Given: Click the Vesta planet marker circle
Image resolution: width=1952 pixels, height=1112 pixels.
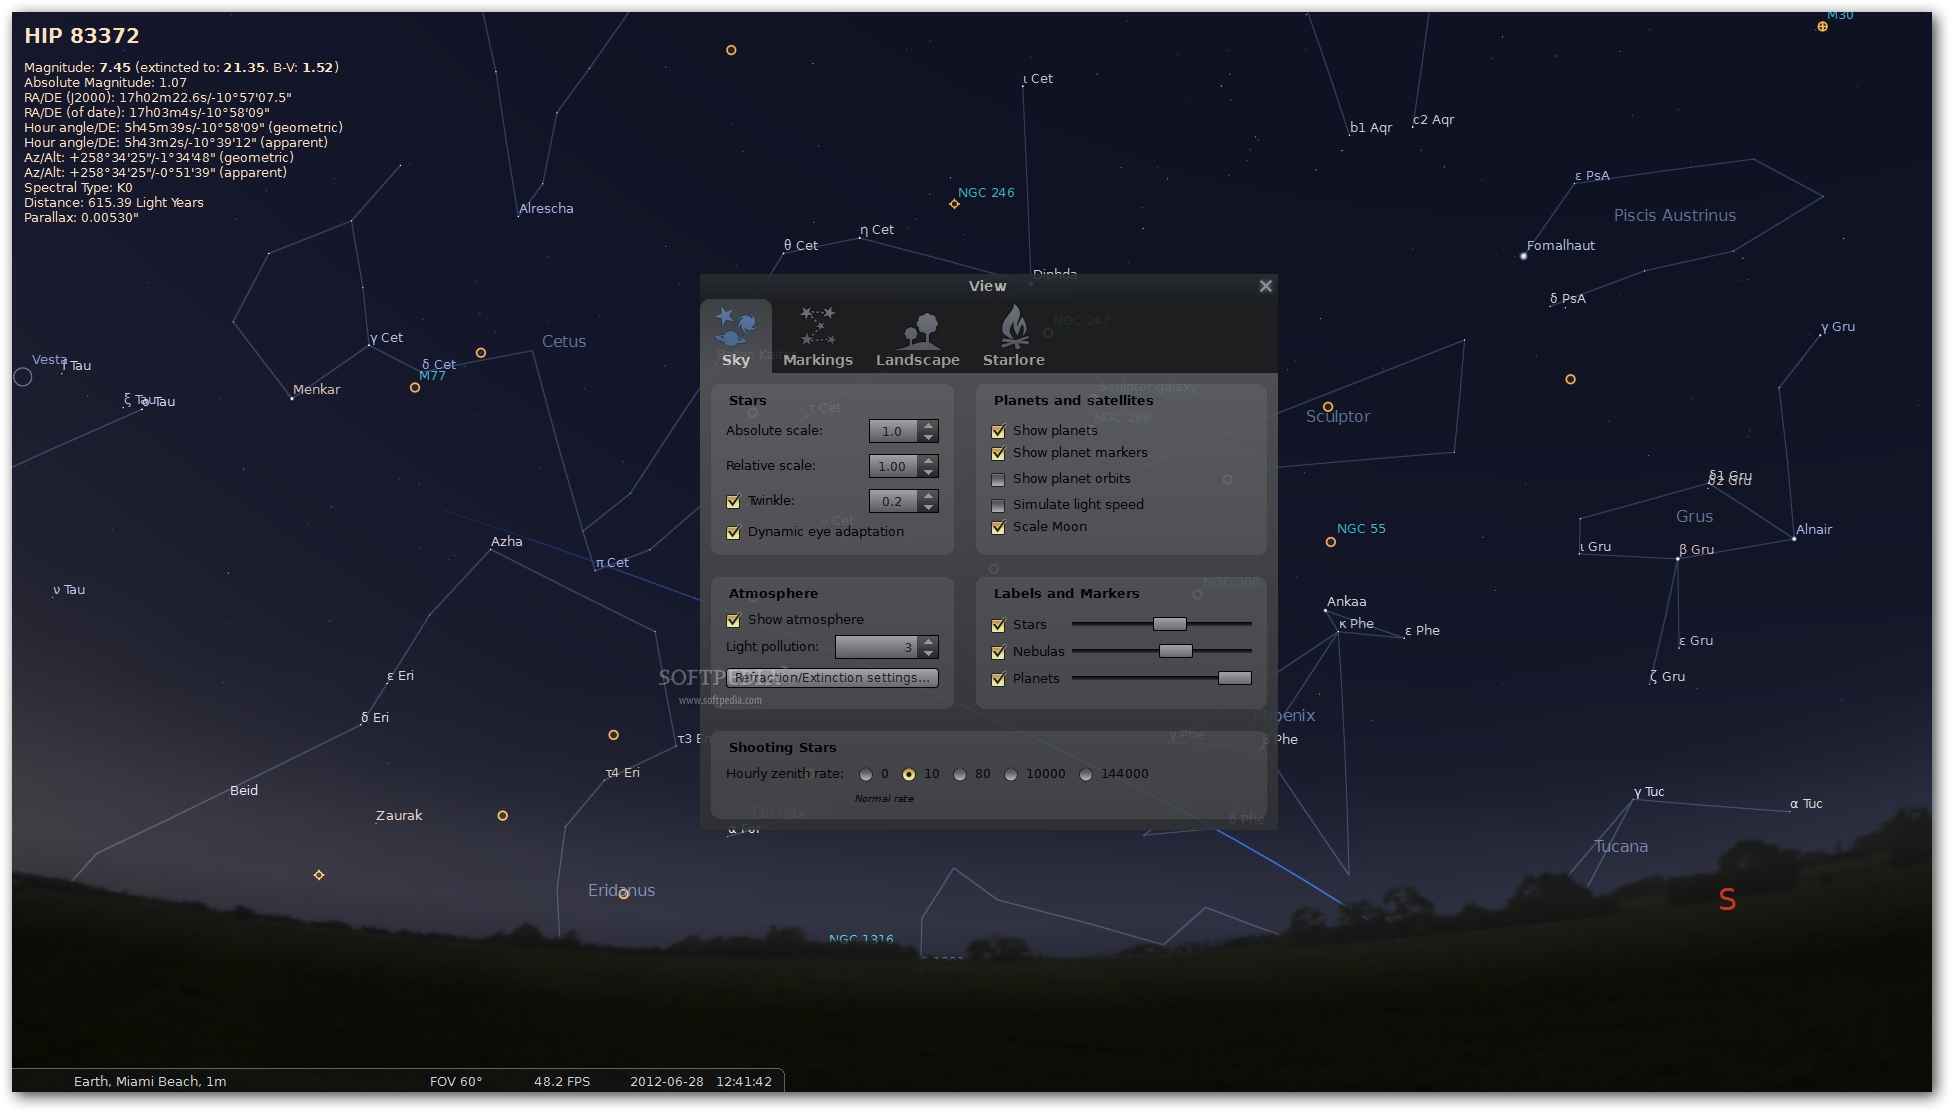Looking at the screenshot, I should (23, 377).
